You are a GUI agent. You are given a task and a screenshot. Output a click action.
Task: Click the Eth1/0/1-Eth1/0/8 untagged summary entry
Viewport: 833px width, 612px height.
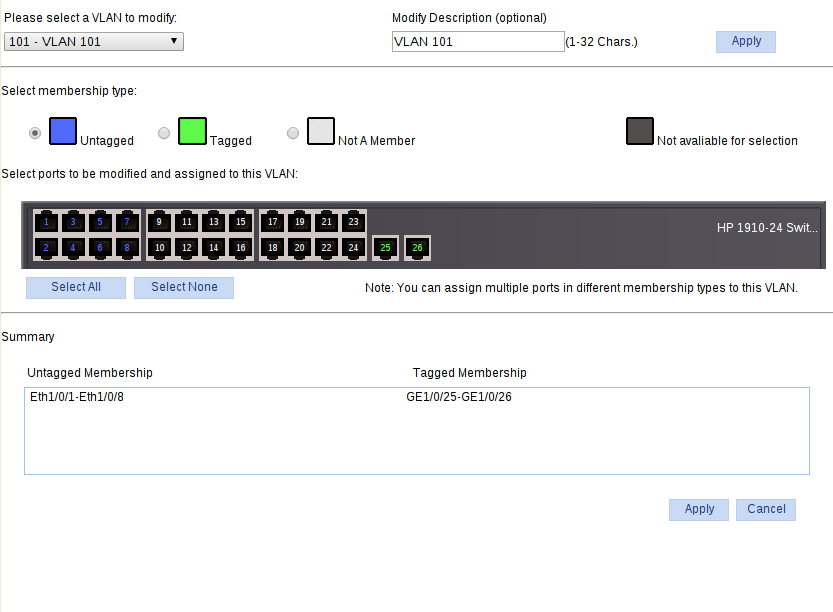point(77,397)
